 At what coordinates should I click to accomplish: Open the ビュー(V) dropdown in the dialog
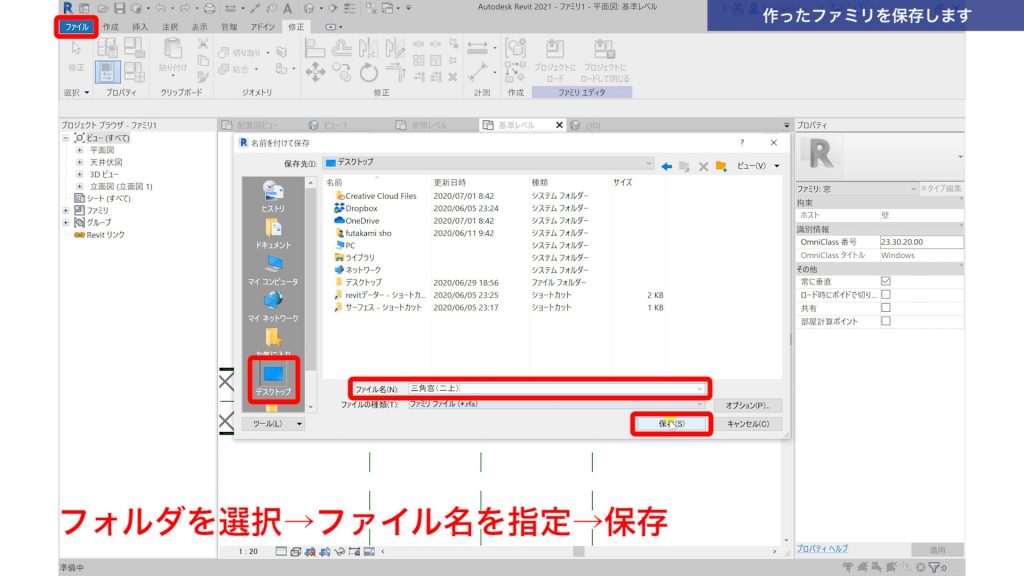[757, 165]
